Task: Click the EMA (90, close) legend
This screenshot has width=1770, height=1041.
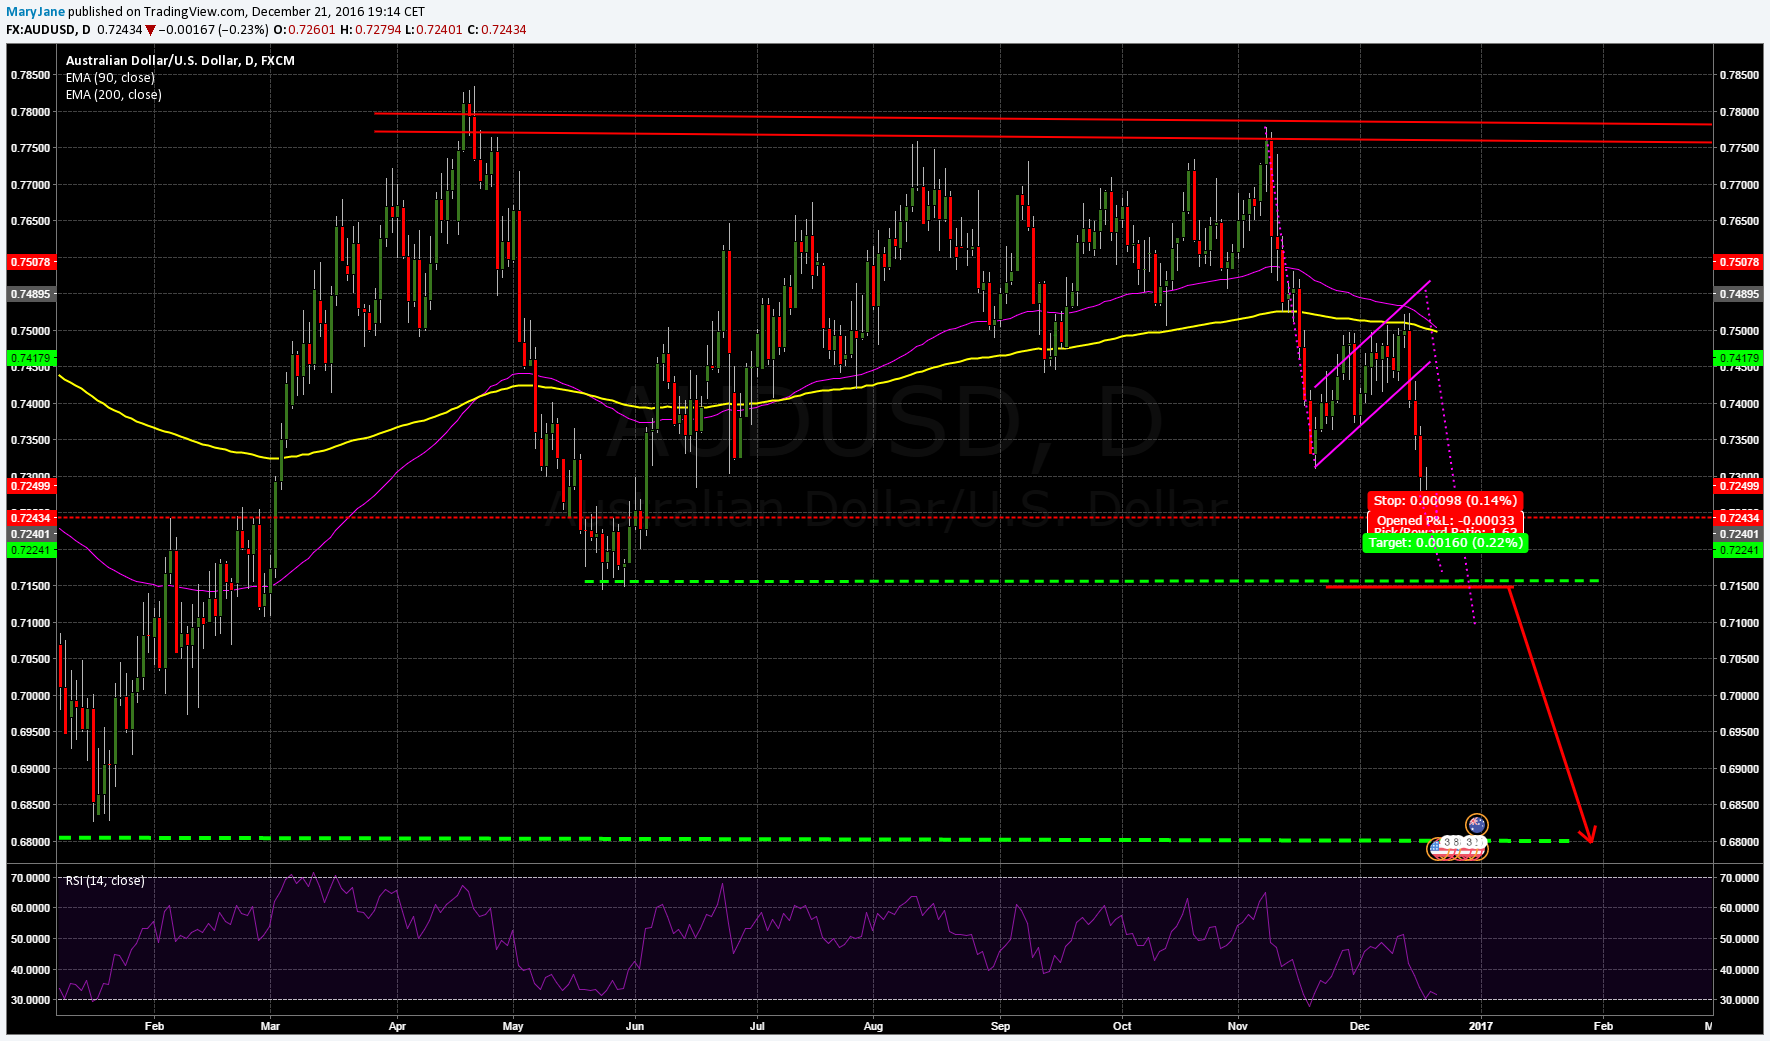Action: [x=110, y=78]
